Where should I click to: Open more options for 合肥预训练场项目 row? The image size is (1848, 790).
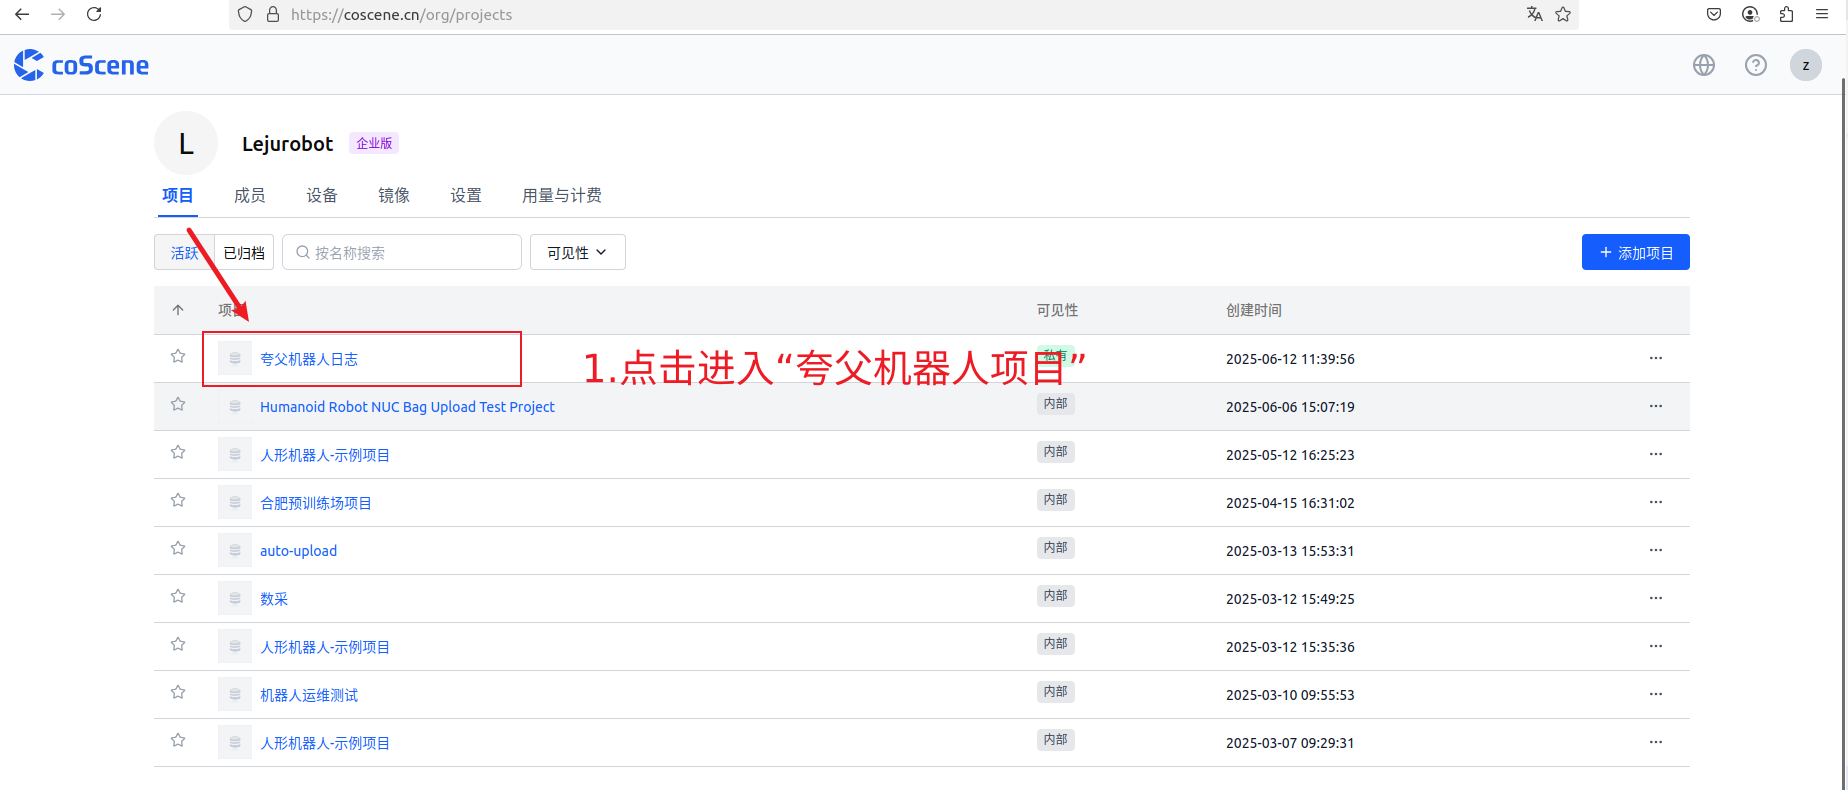click(1655, 502)
